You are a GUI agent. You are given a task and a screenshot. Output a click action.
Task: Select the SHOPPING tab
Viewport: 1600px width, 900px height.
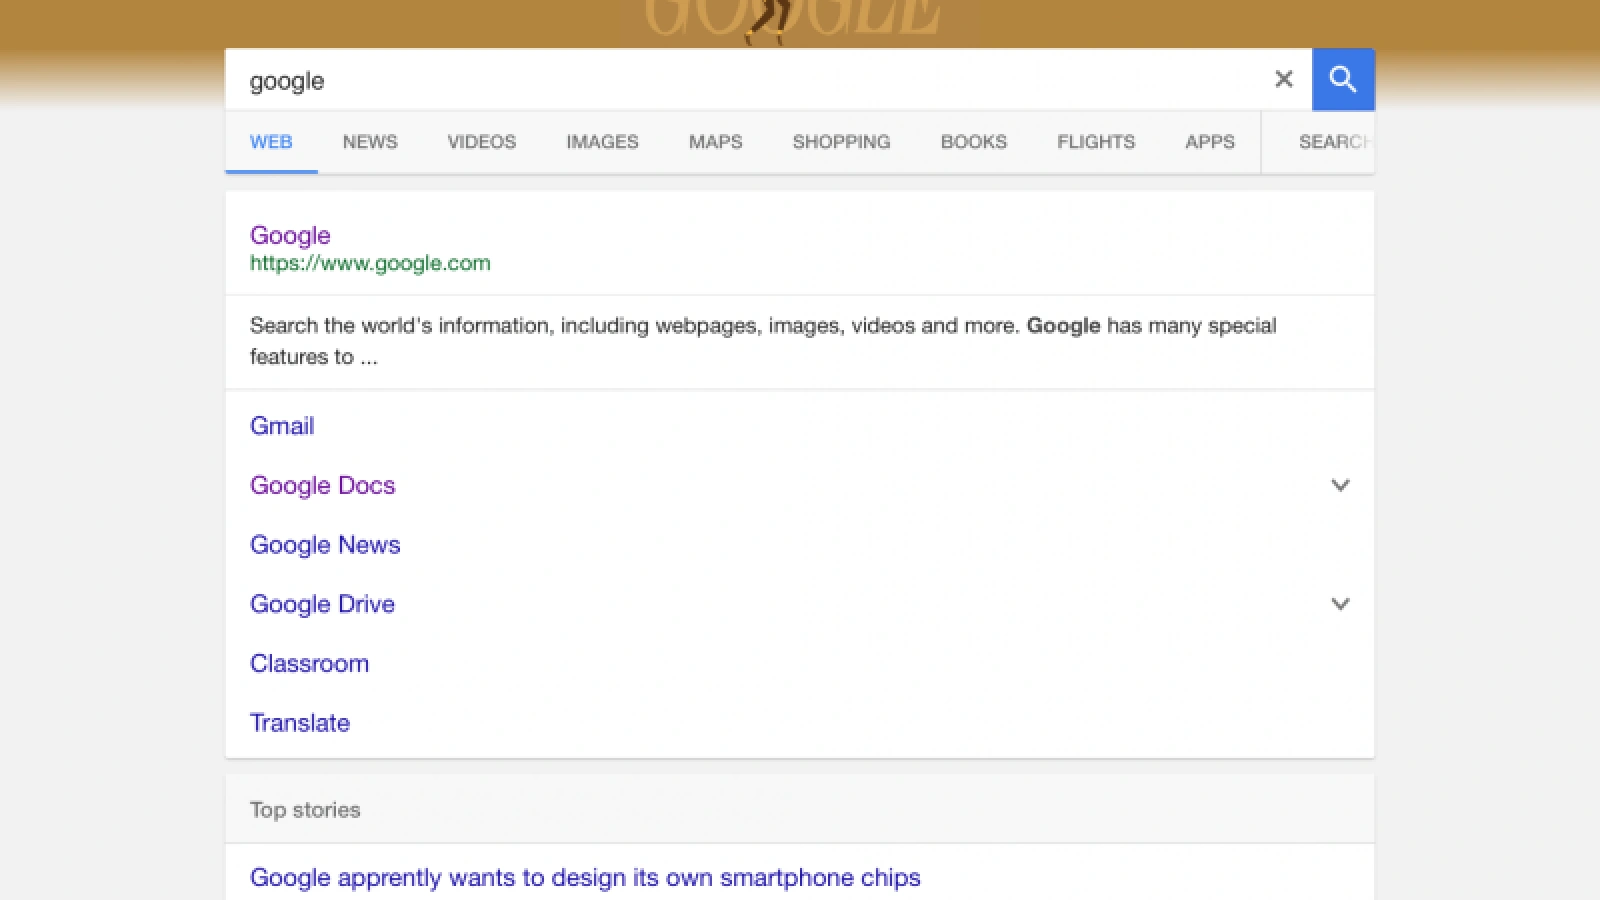coord(841,142)
